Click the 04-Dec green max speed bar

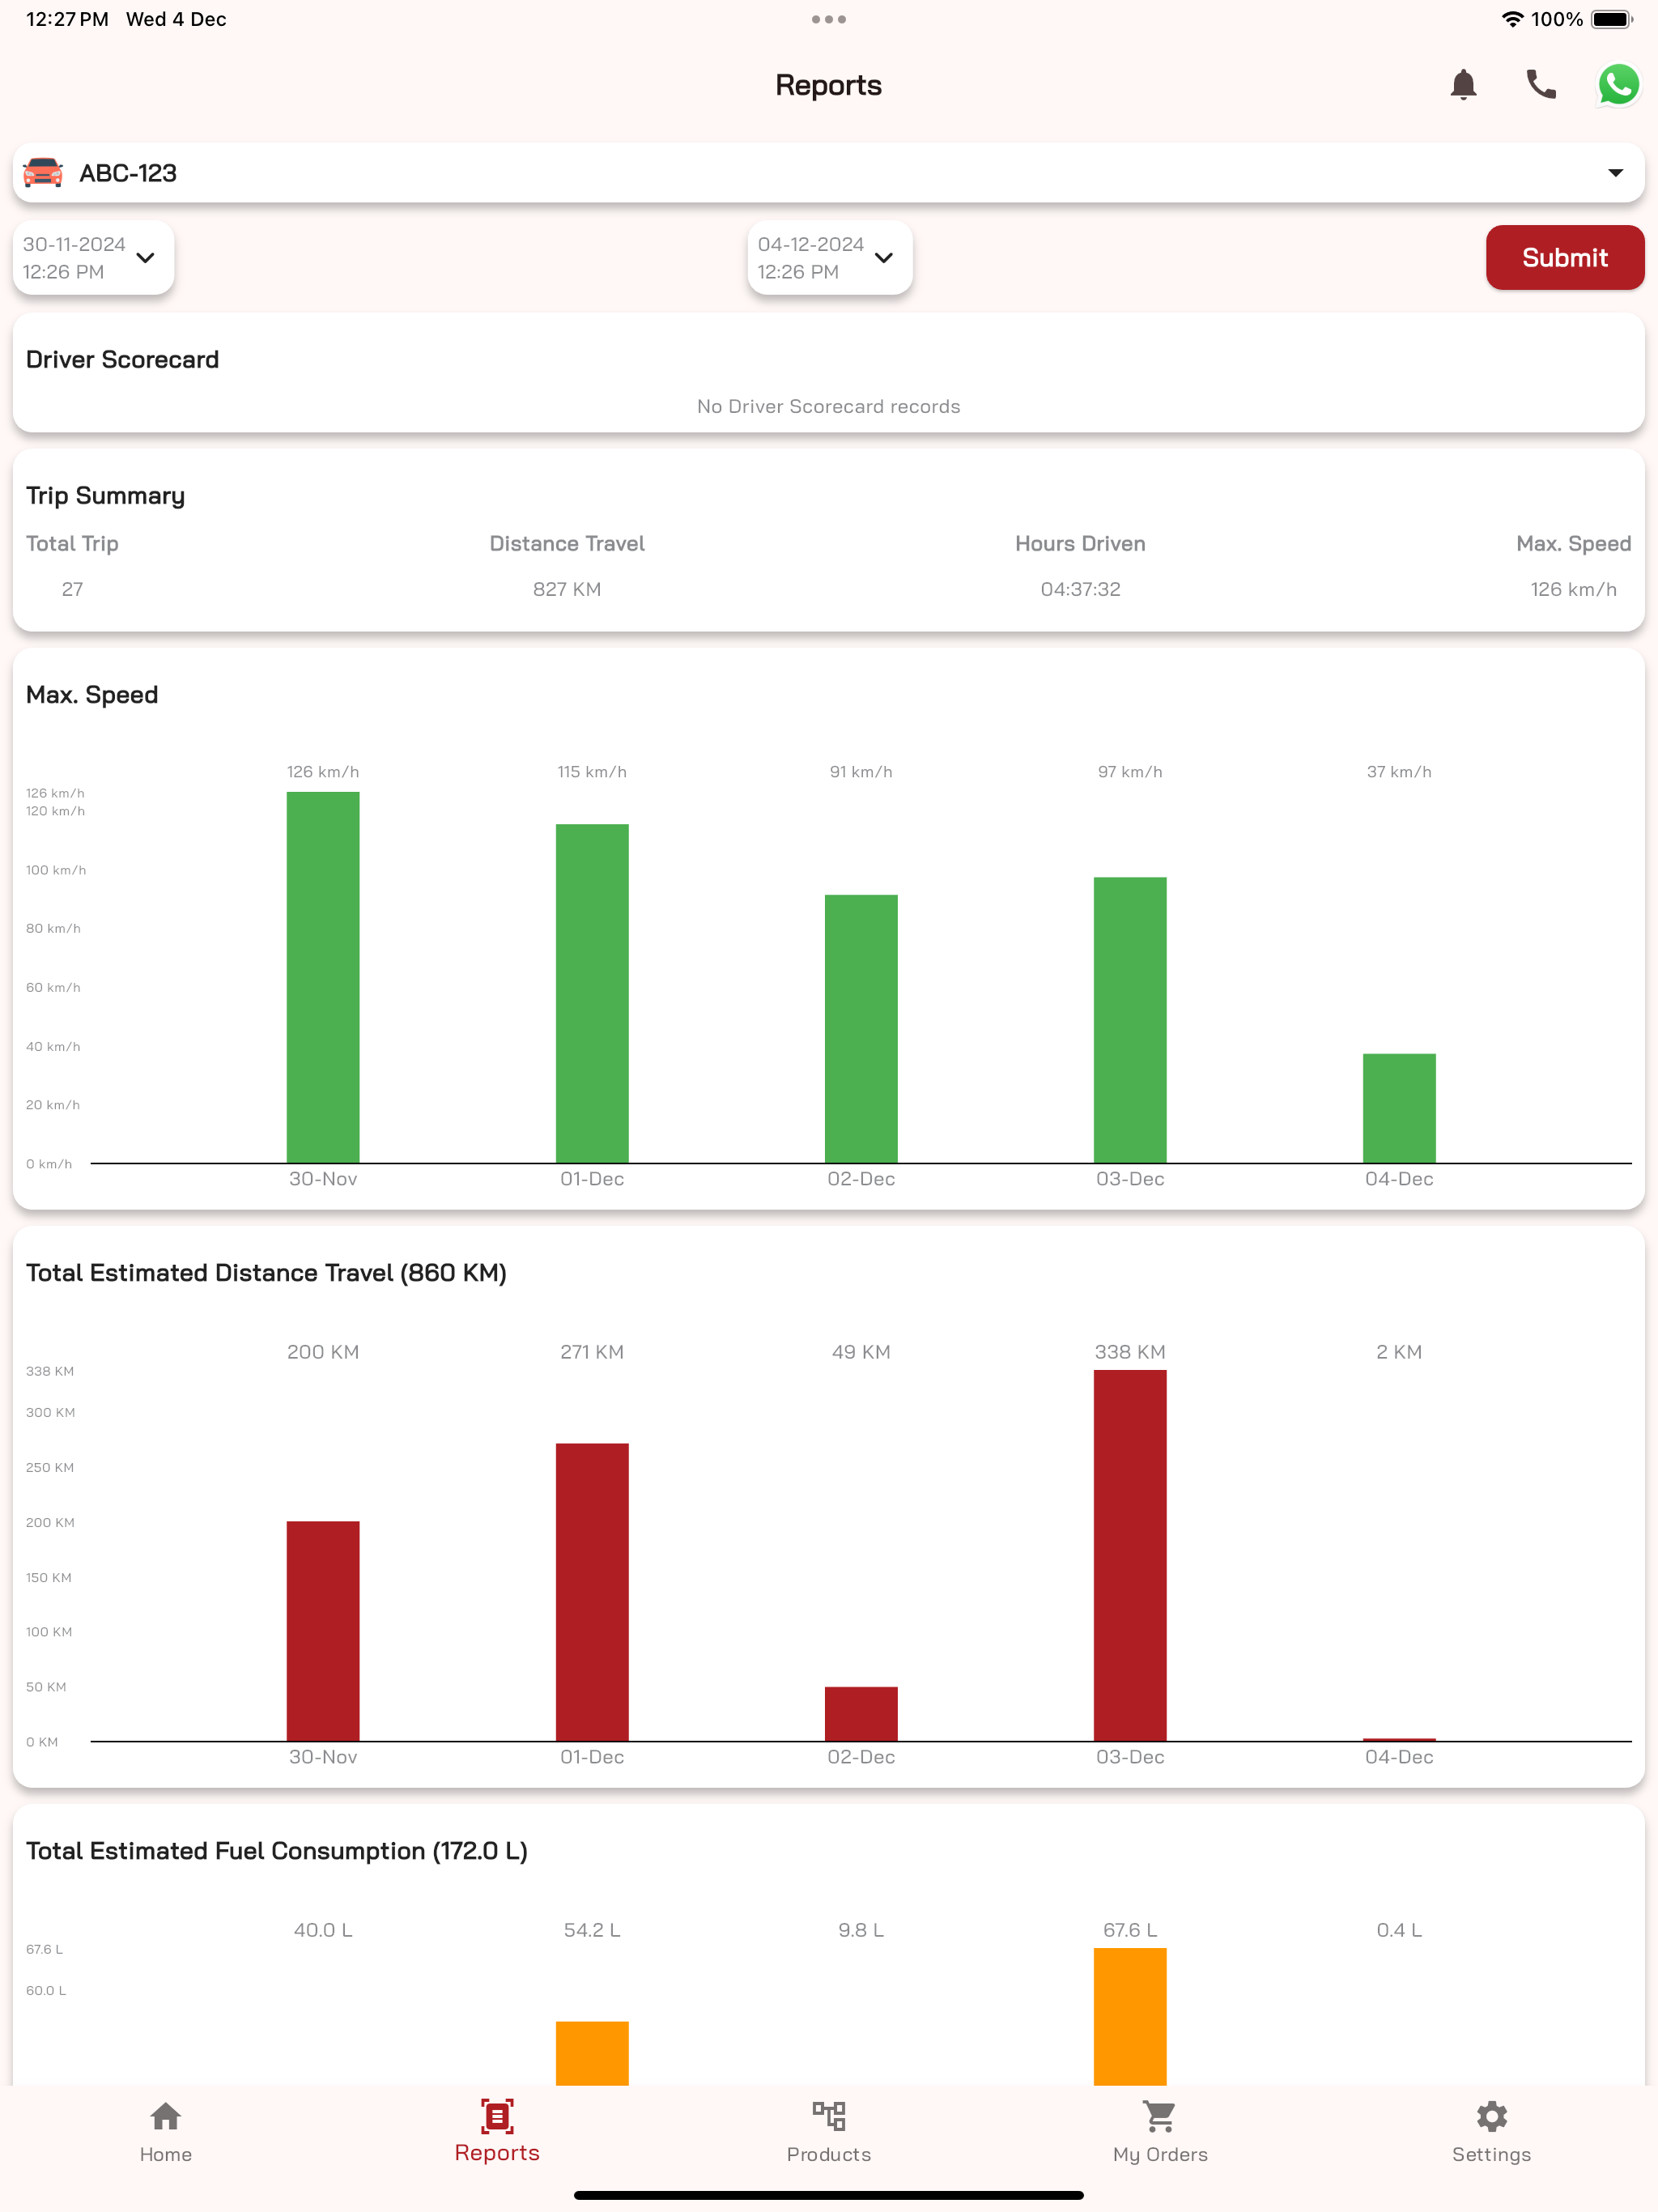pos(1399,1108)
